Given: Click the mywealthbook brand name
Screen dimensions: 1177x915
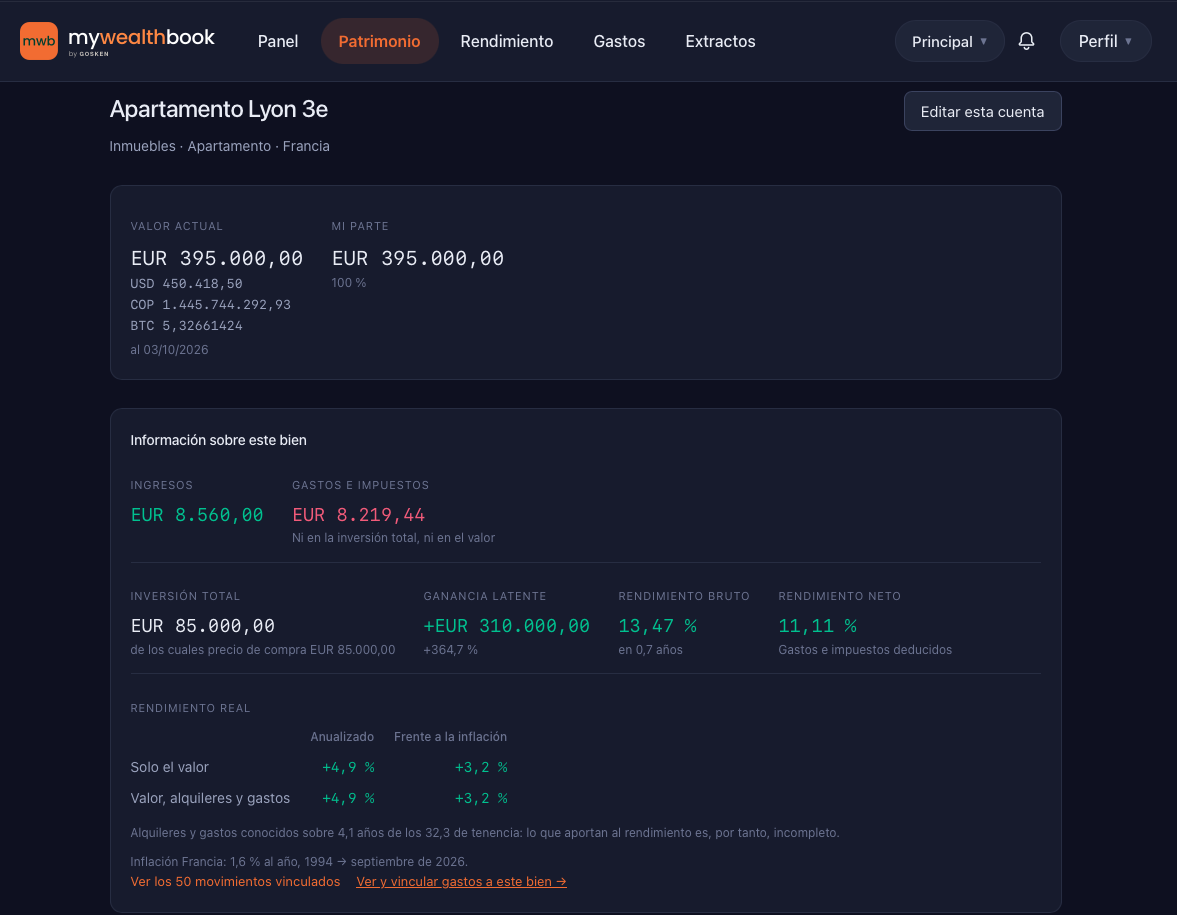Looking at the screenshot, I should (141, 38).
